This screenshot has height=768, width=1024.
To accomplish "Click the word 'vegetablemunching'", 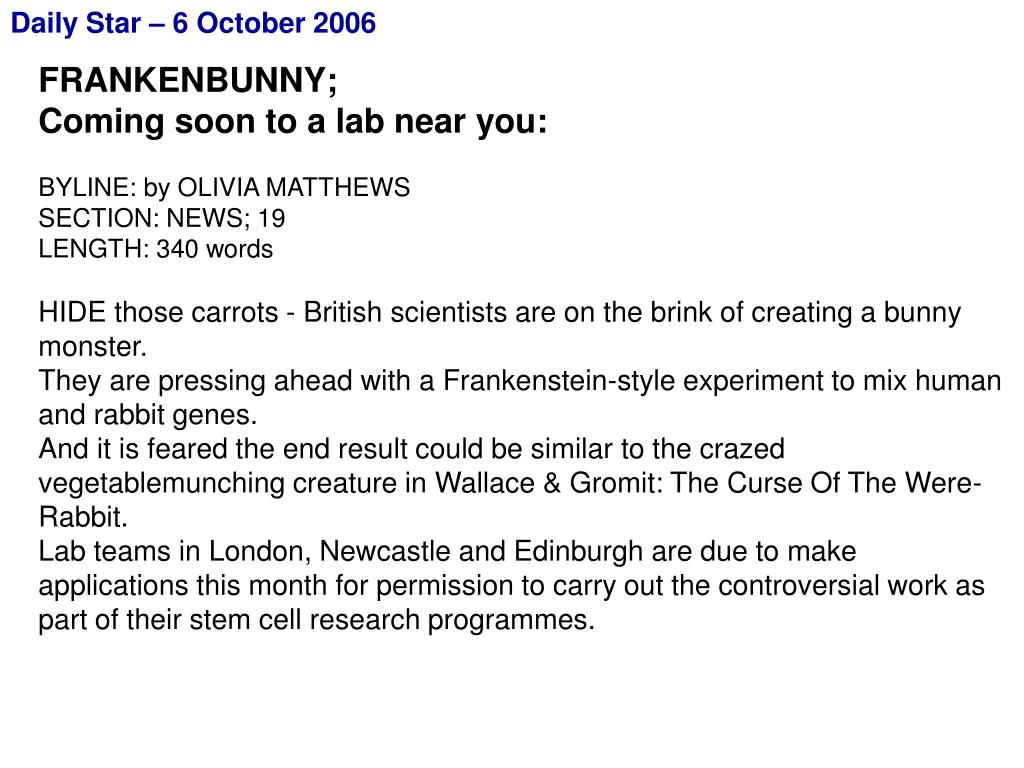I will pos(161,484).
